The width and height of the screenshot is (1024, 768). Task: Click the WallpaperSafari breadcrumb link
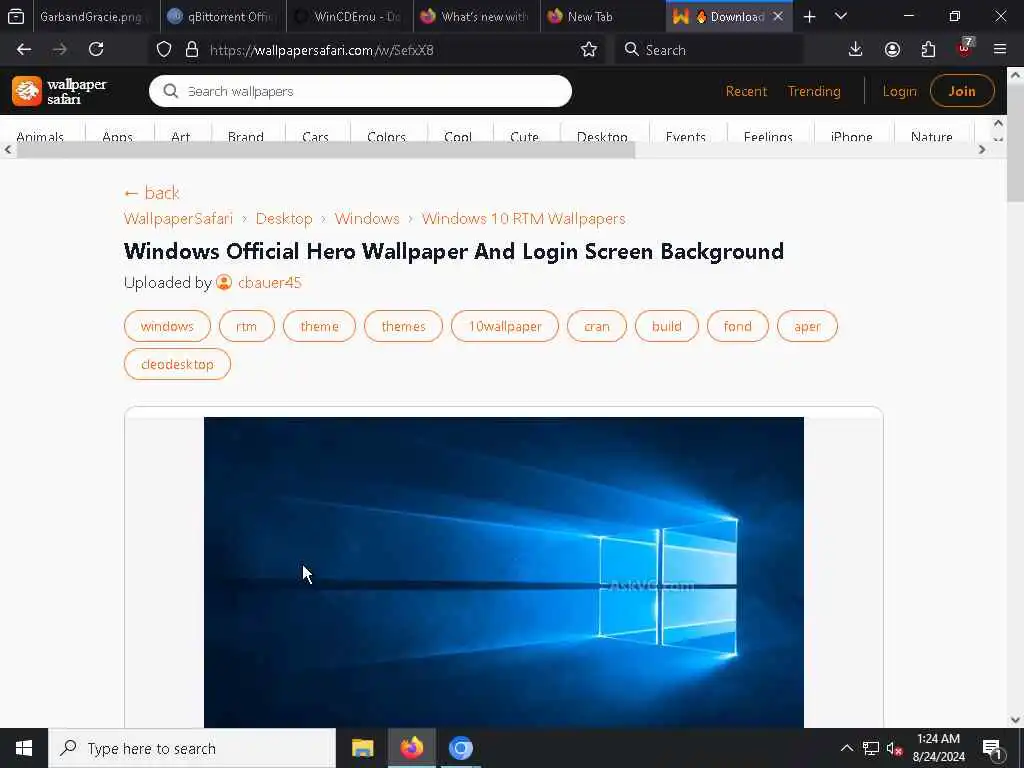point(178,219)
